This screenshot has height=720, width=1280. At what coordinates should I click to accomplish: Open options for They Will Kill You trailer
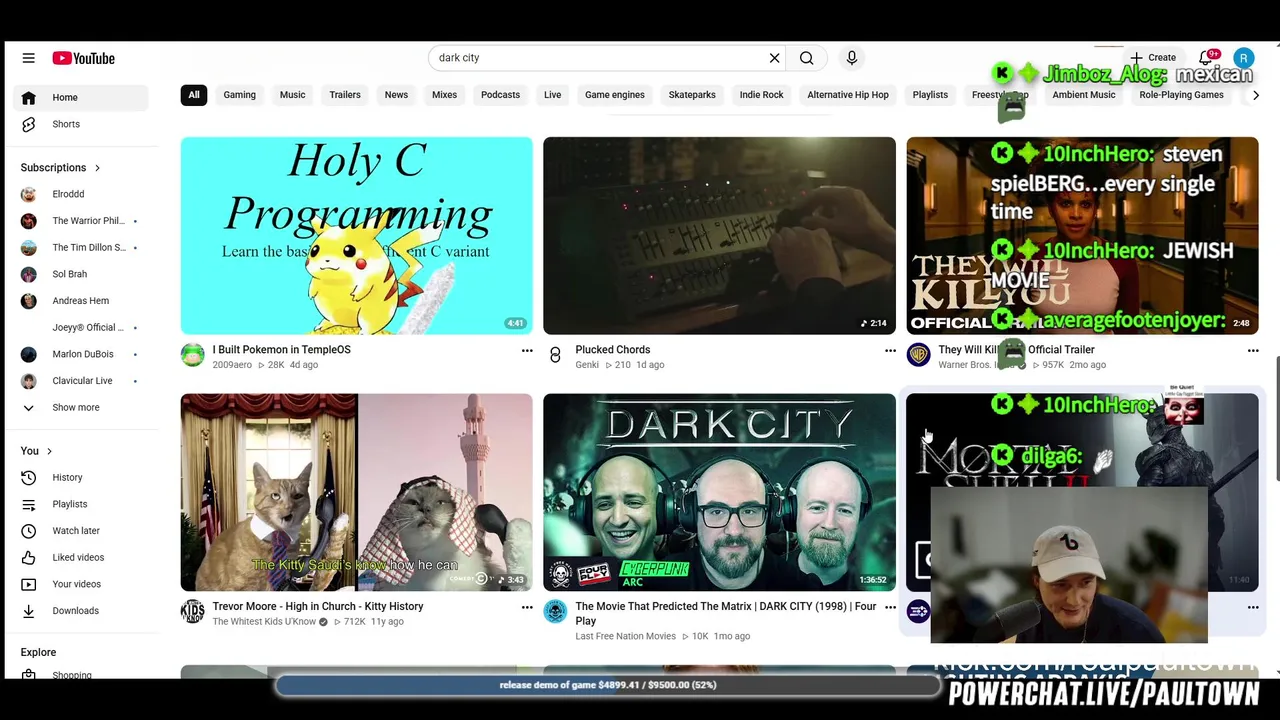tap(1253, 351)
